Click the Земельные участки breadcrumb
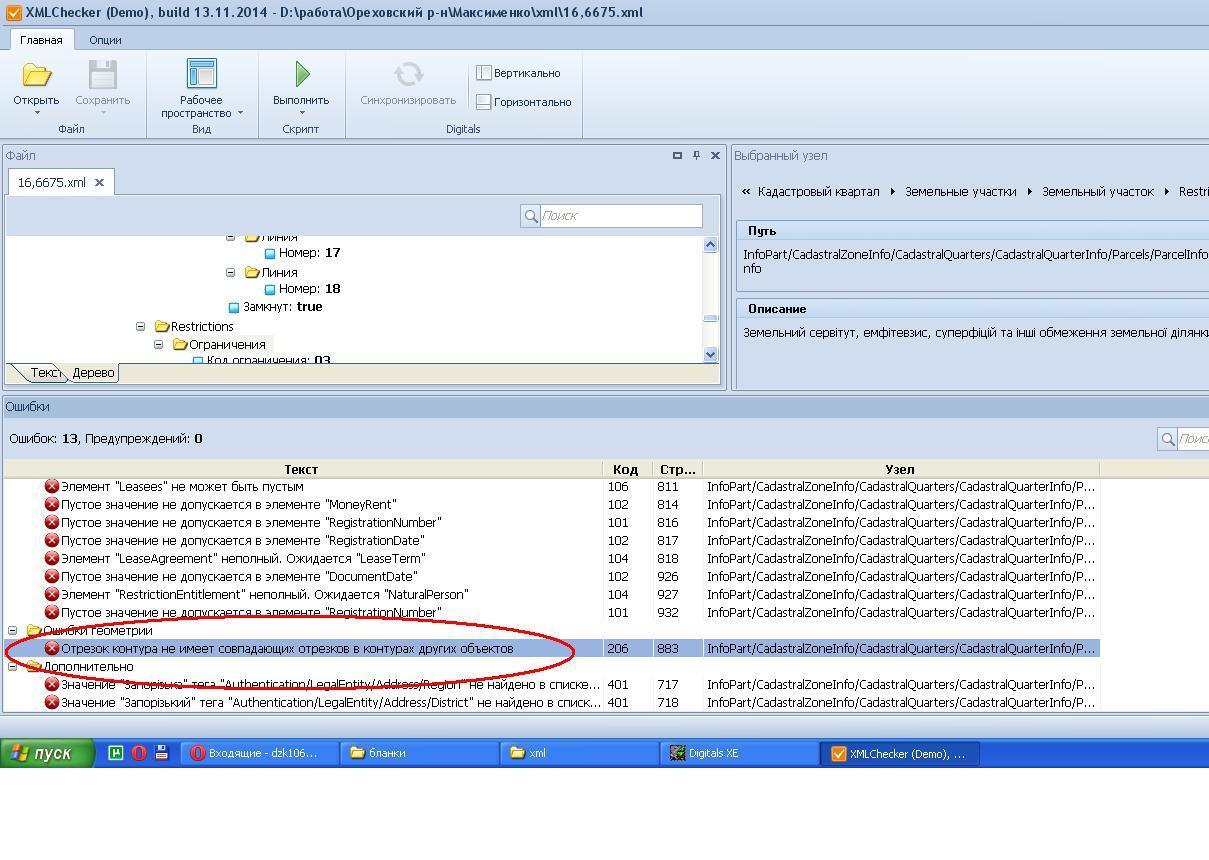 click(x=960, y=191)
